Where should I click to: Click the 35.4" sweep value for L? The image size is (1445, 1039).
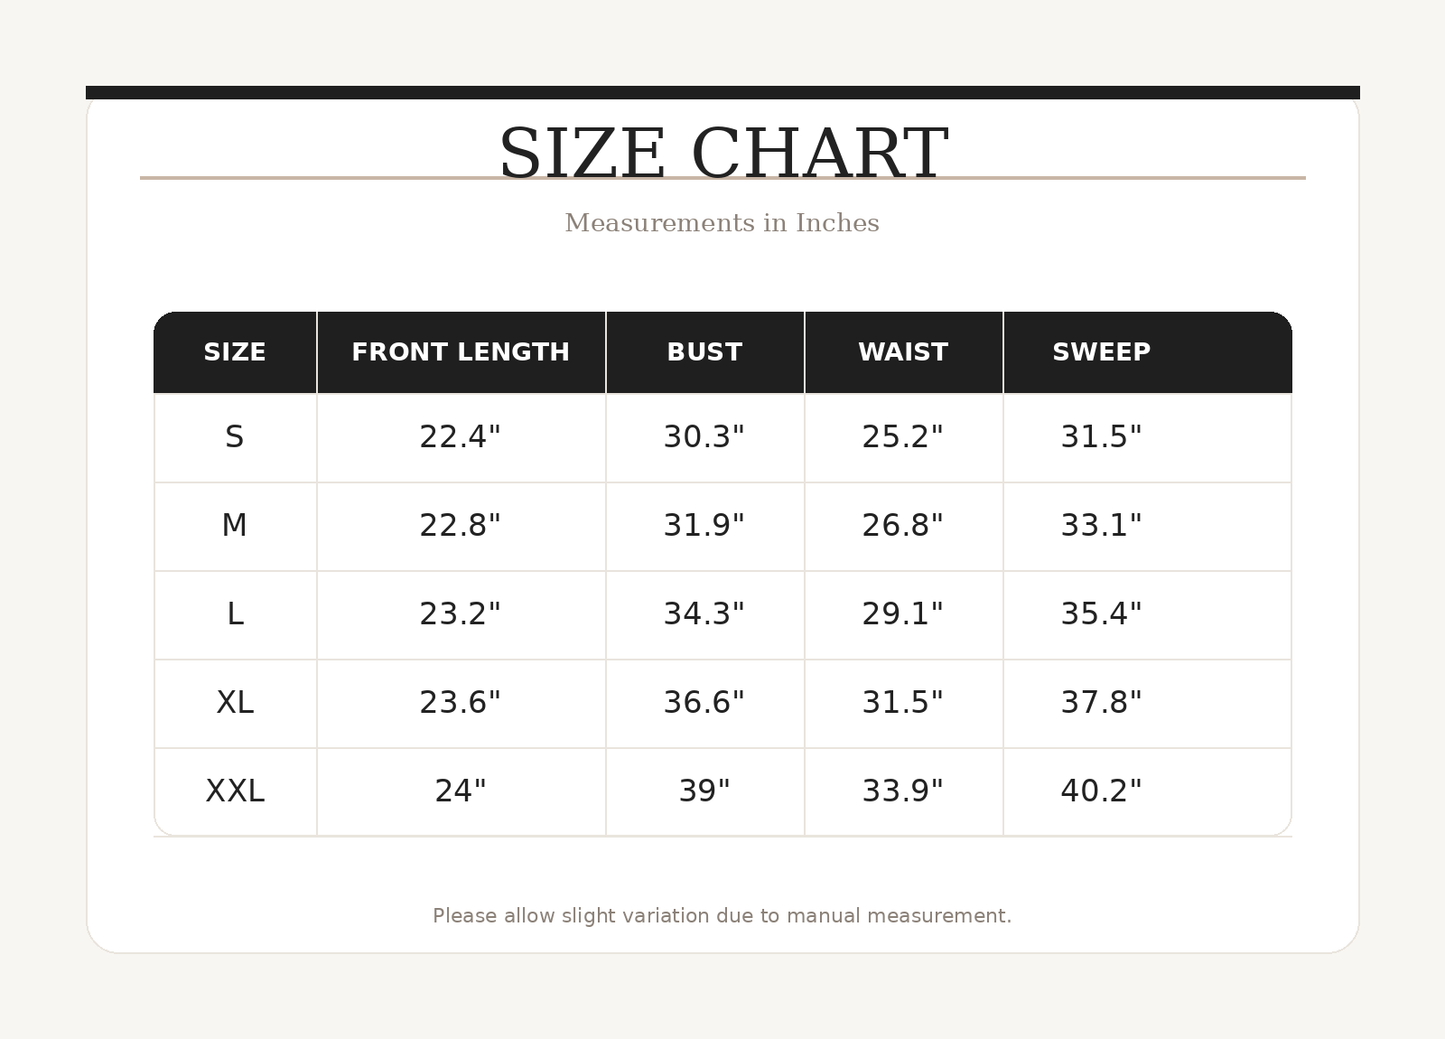(x=1101, y=614)
